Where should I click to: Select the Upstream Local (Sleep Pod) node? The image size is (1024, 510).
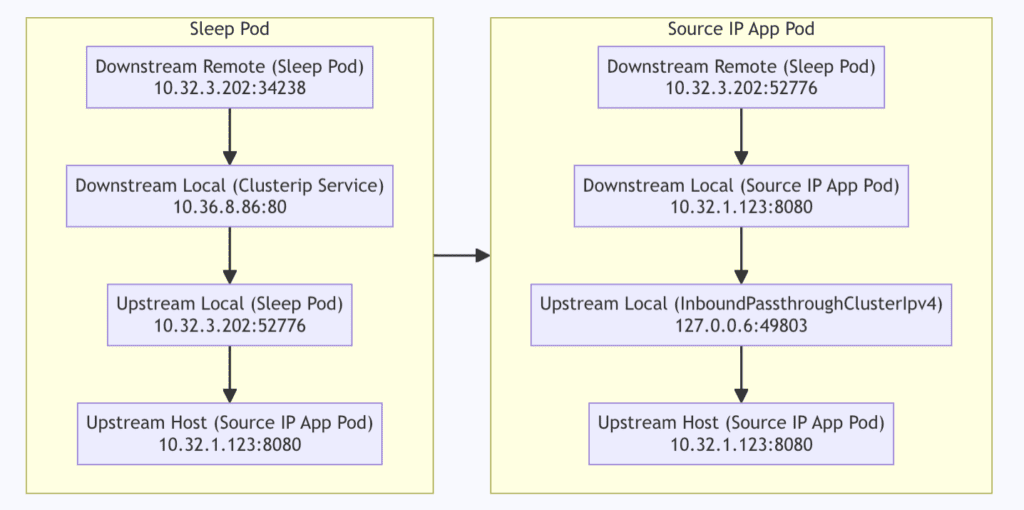pos(230,315)
